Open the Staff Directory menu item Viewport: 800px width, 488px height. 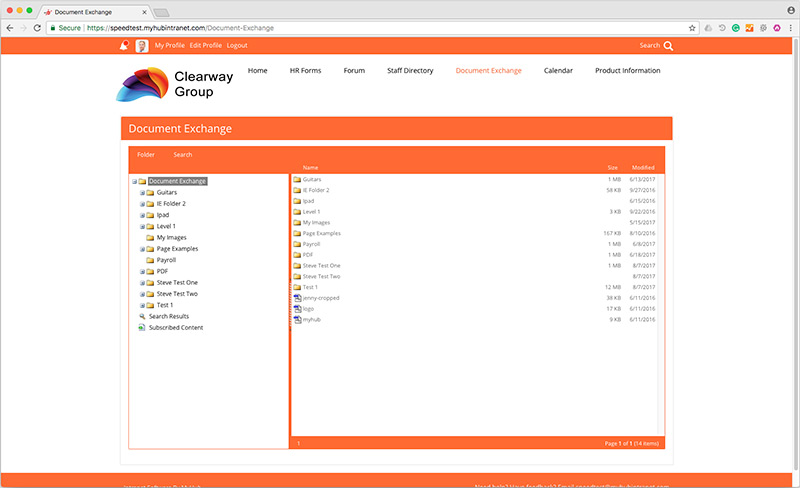410,71
